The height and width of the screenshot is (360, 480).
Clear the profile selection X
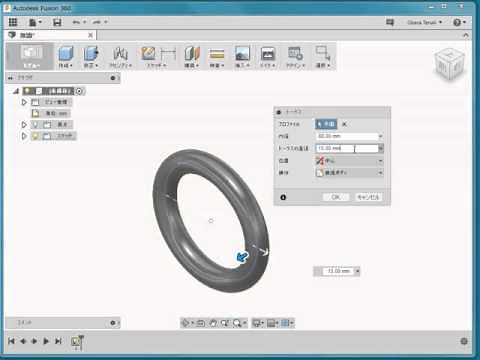coord(345,124)
